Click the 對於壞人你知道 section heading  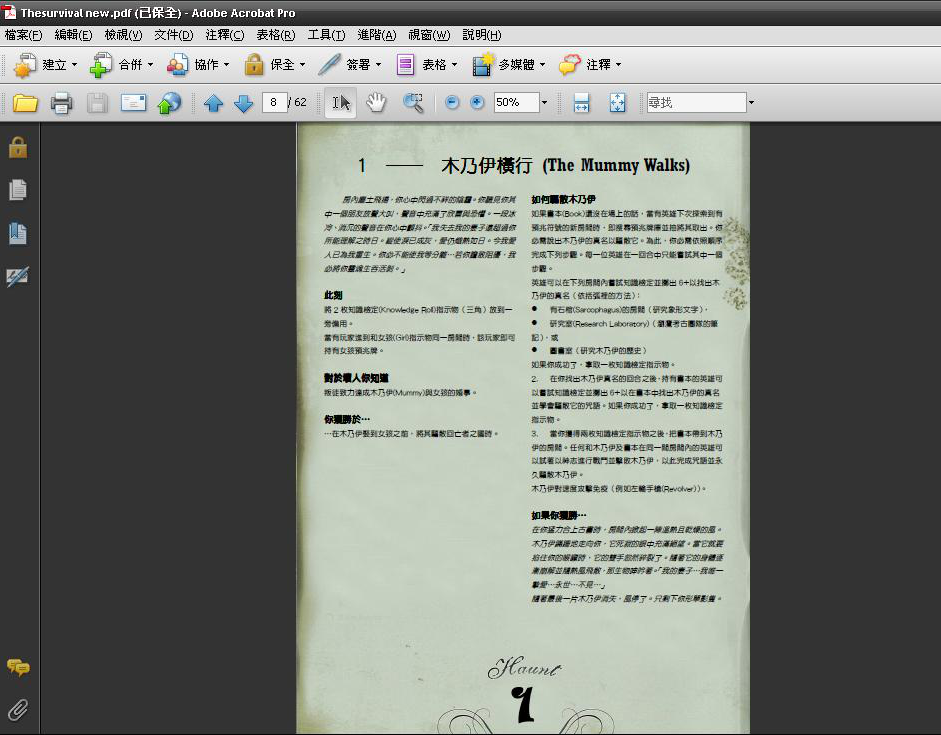[x=356, y=378]
